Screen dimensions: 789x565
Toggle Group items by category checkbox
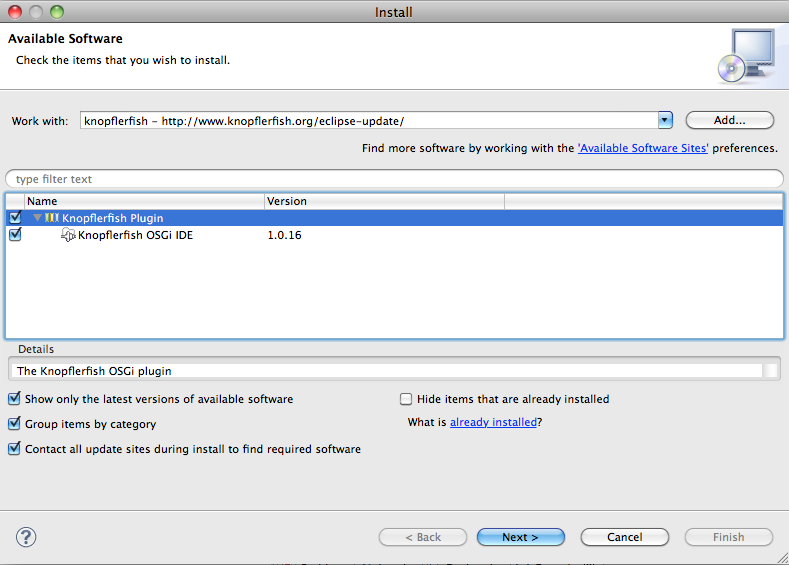tap(15, 424)
